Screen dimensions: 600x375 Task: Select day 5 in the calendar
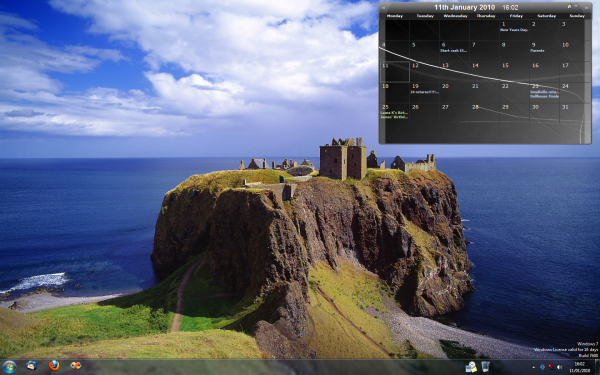tap(424, 51)
